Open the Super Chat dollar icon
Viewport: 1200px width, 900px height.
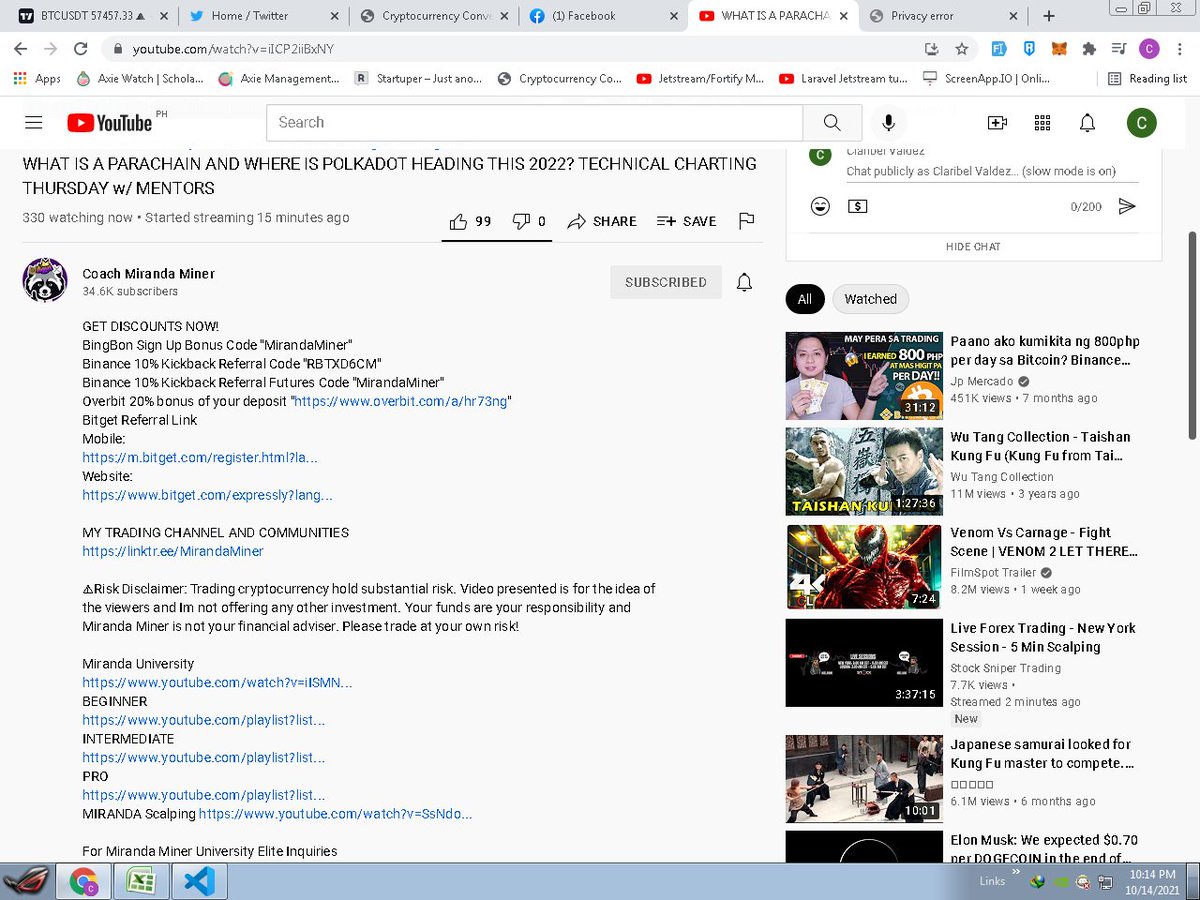[858, 206]
